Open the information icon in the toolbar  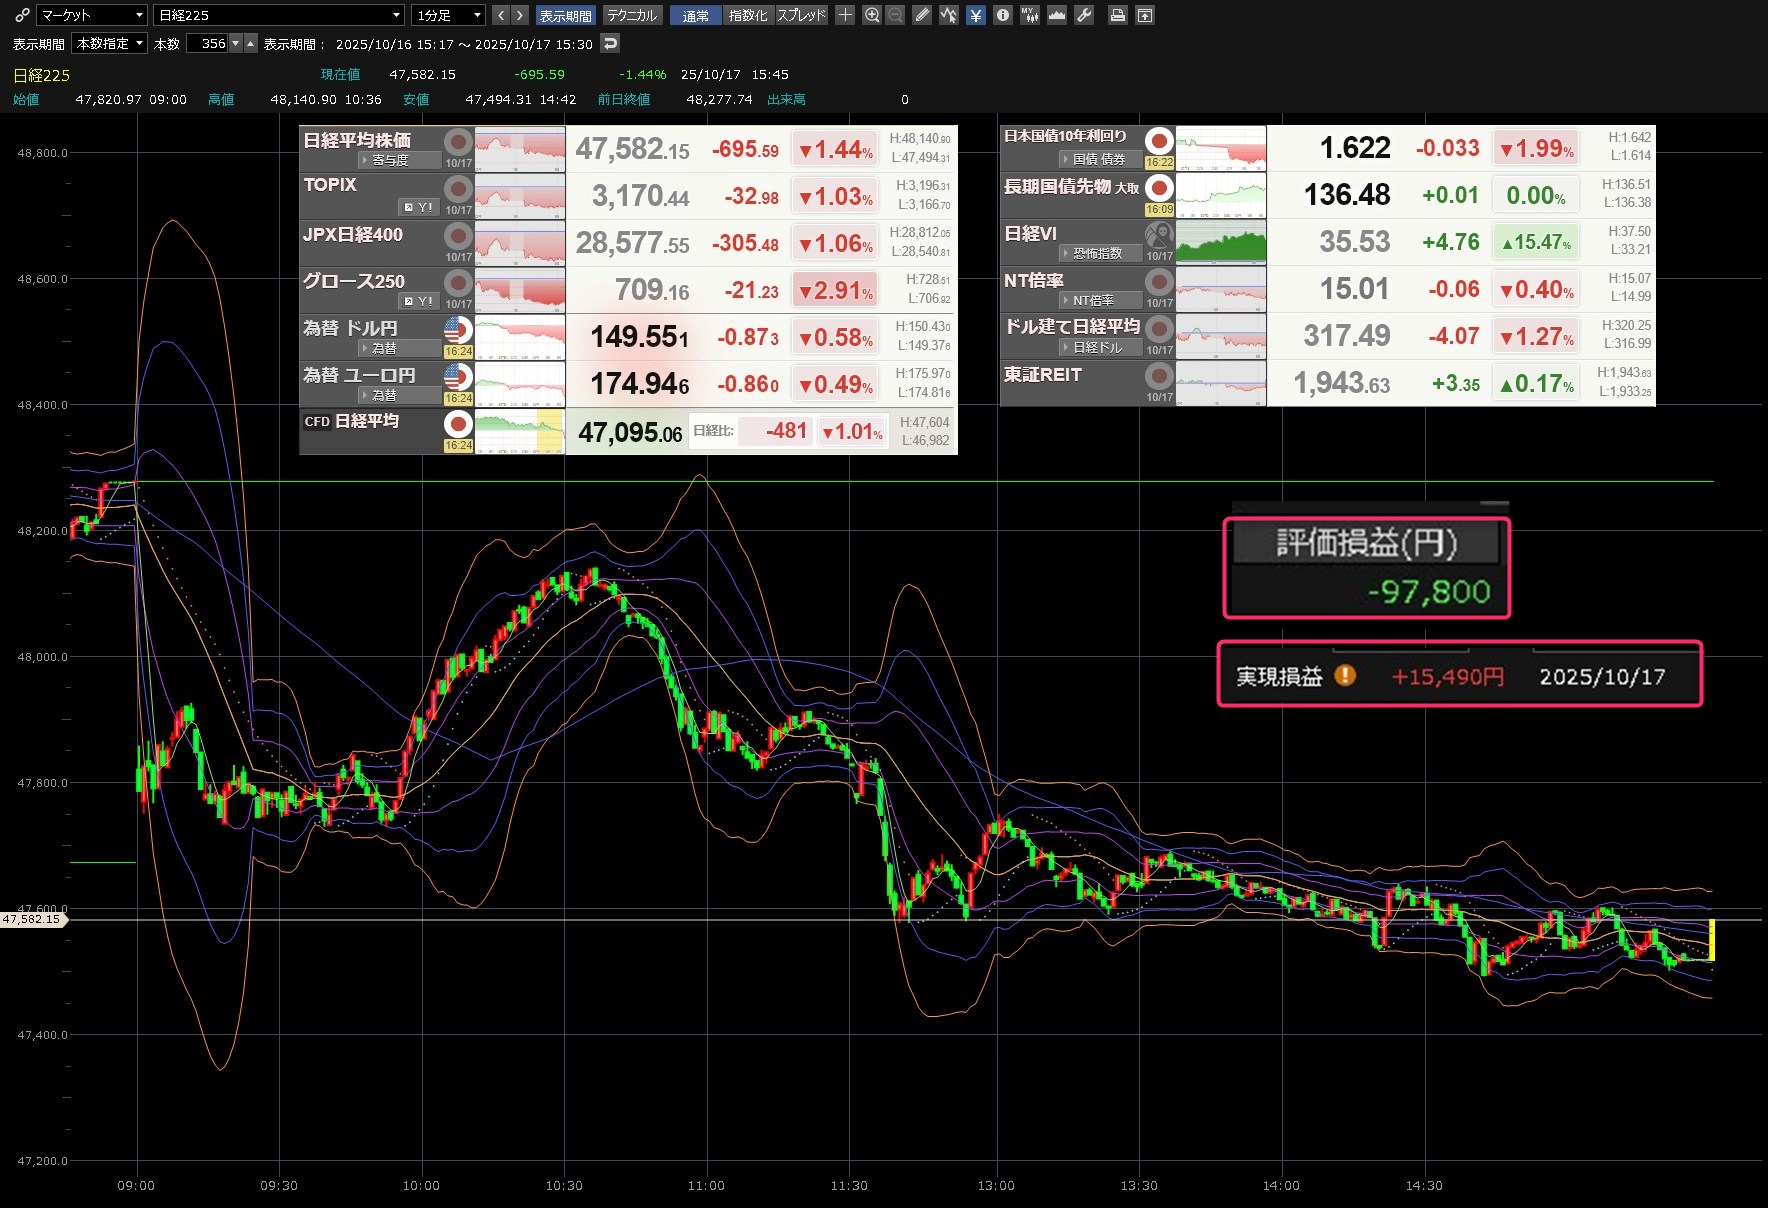[1002, 15]
